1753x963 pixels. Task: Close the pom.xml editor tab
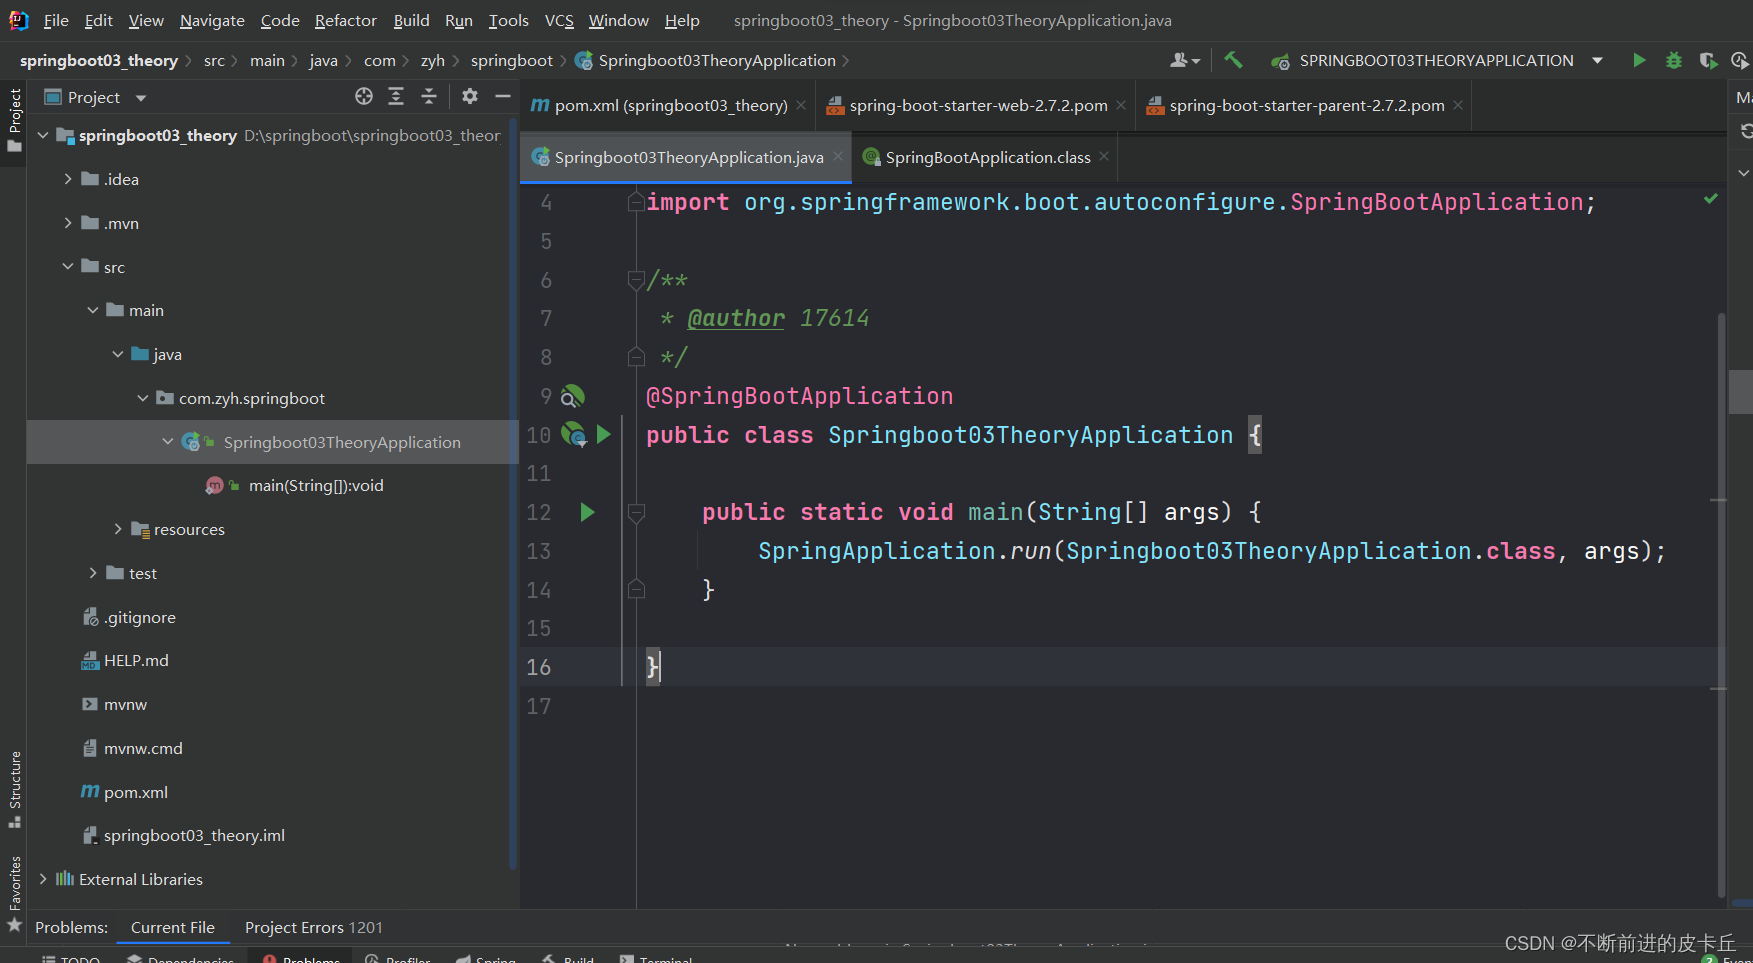(x=801, y=105)
